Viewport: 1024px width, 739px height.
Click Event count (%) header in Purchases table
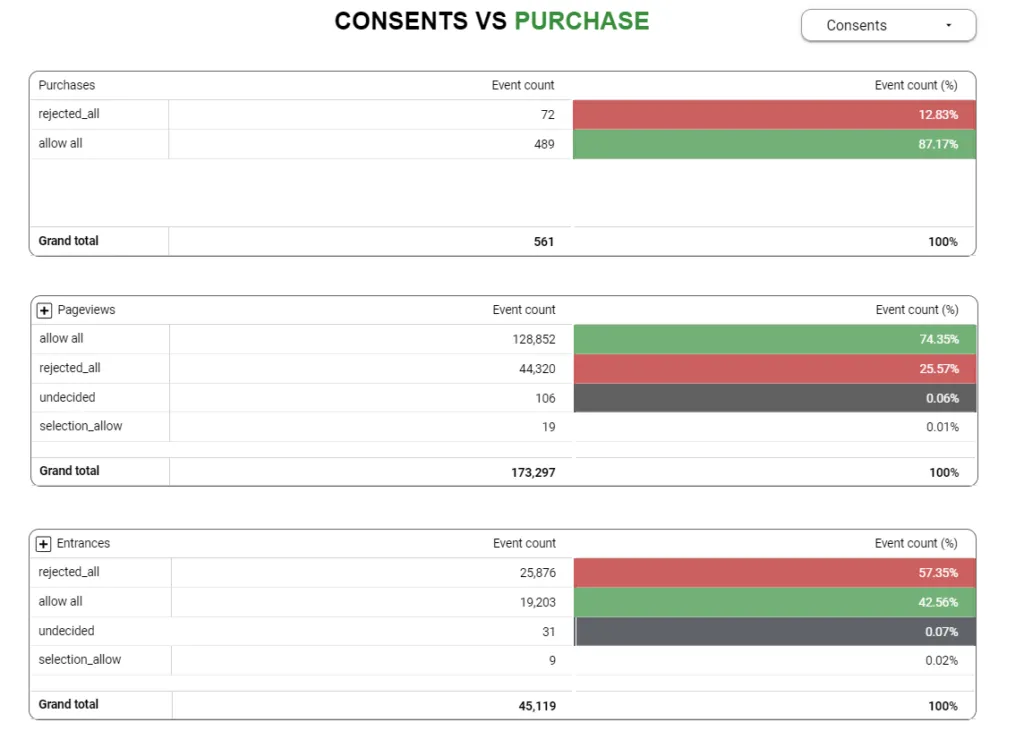click(x=916, y=86)
